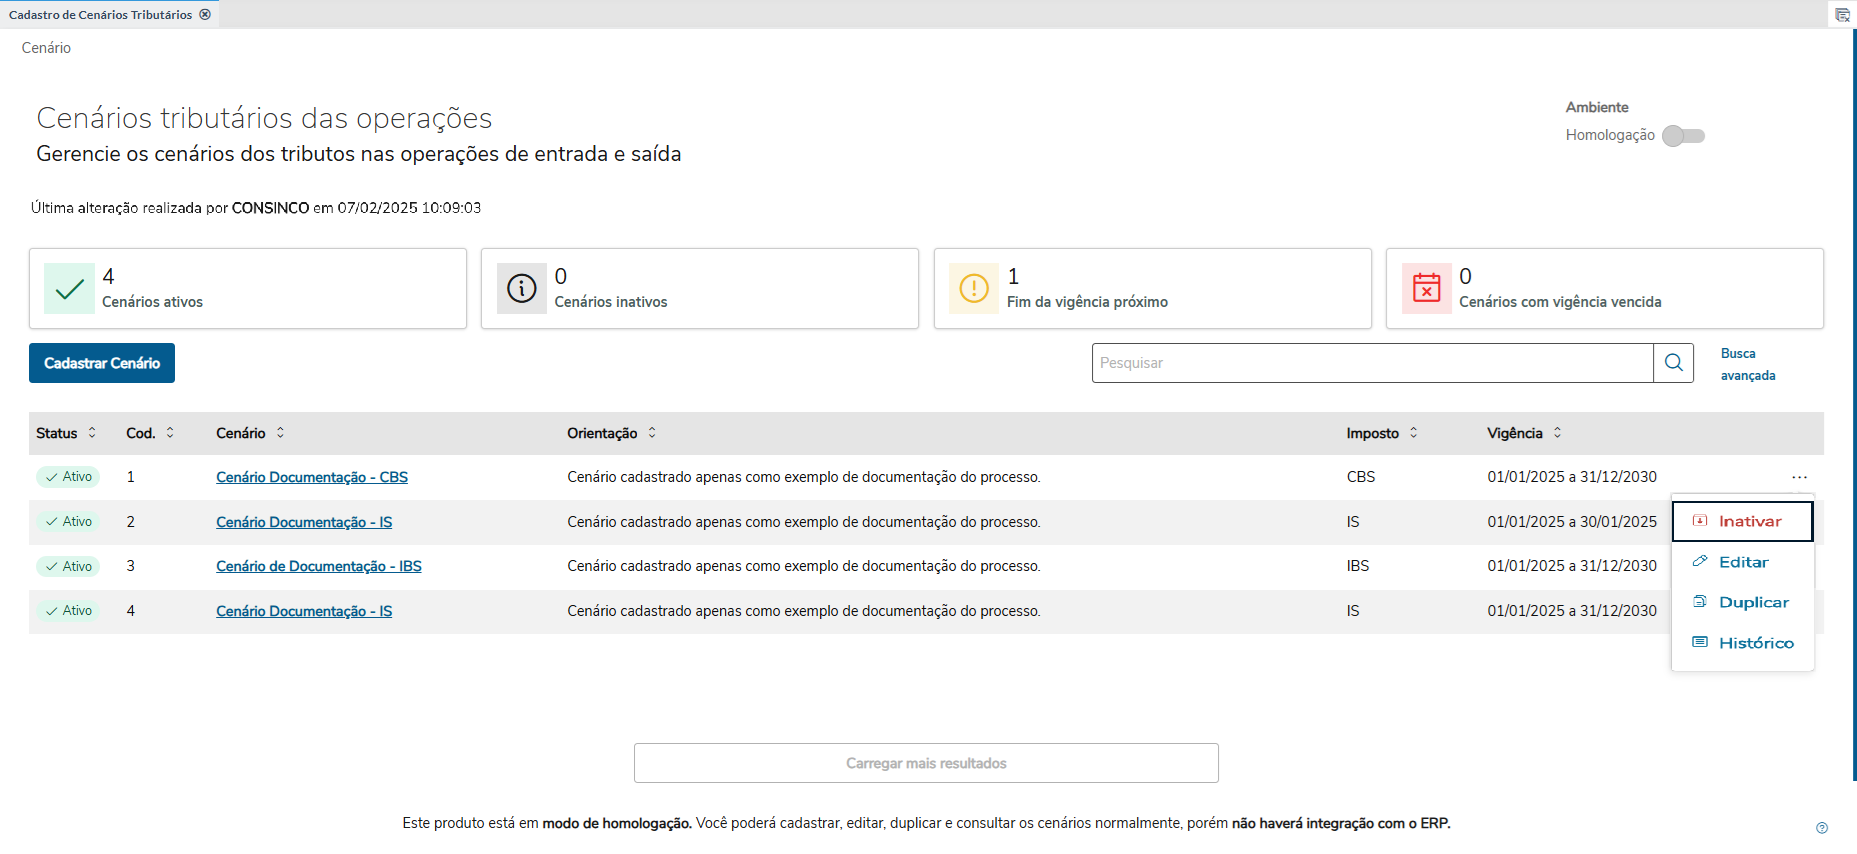Sort table by Cod. column
Screen dimensions: 1857x854
(x=170, y=433)
